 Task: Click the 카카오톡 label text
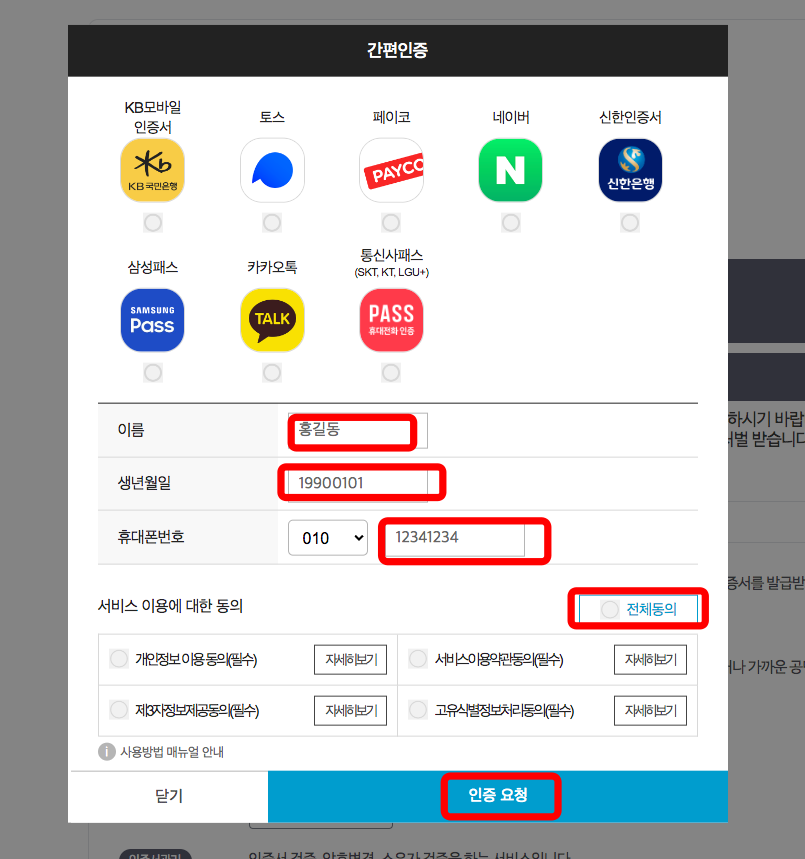click(x=272, y=267)
